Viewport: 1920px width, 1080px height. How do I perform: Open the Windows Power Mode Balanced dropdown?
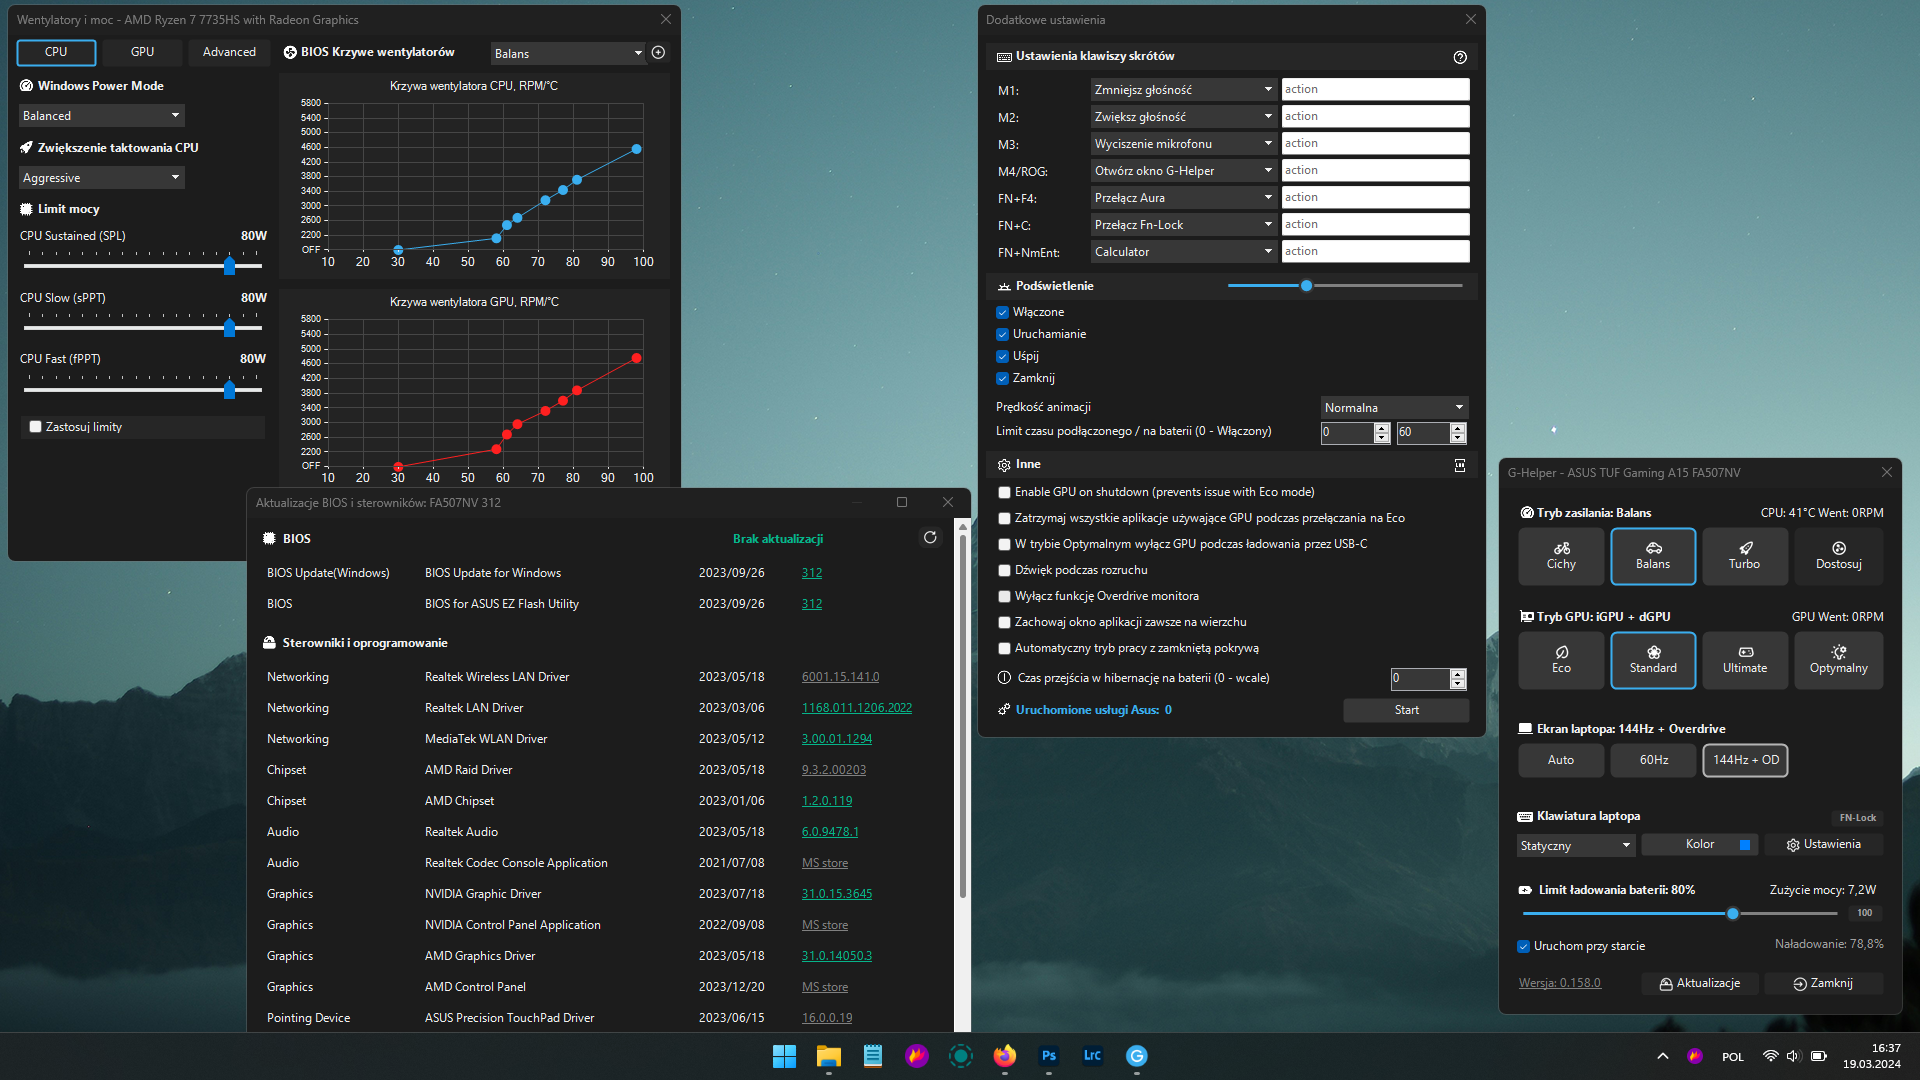click(x=102, y=116)
